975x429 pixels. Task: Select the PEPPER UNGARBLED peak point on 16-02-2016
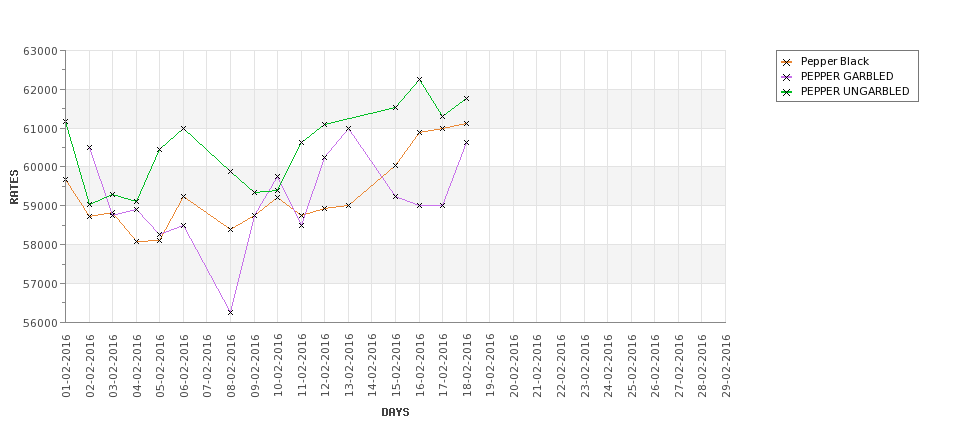[x=420, y=80]
